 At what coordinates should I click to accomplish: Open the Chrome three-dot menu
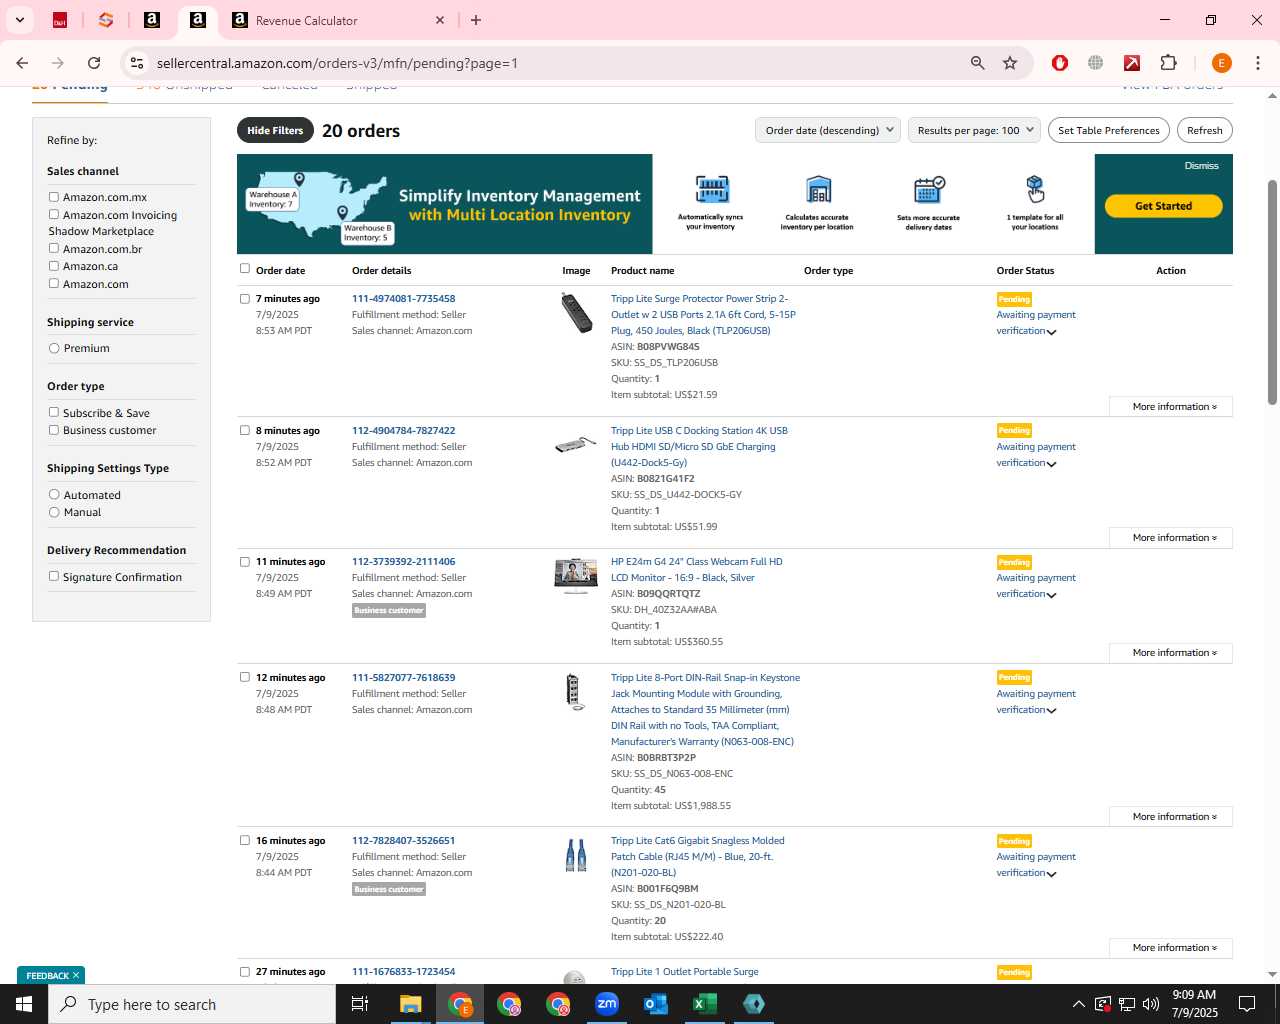1258,63
